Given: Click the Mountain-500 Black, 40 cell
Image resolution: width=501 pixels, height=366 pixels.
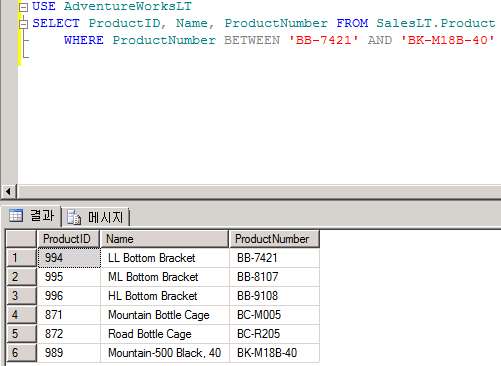Looking at the screenshot, I should (165, 353).
